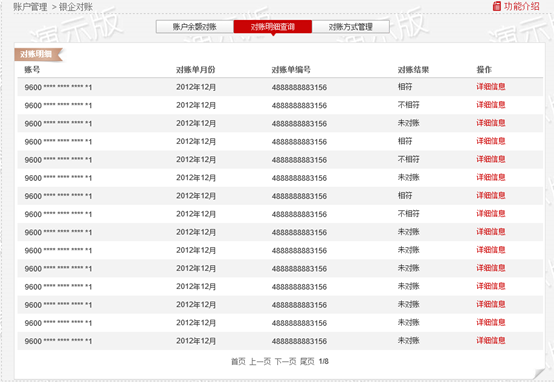This screenshot has width=554, height=382.
Task: Click the 对账单月份 column header
Action: [196, 70]
